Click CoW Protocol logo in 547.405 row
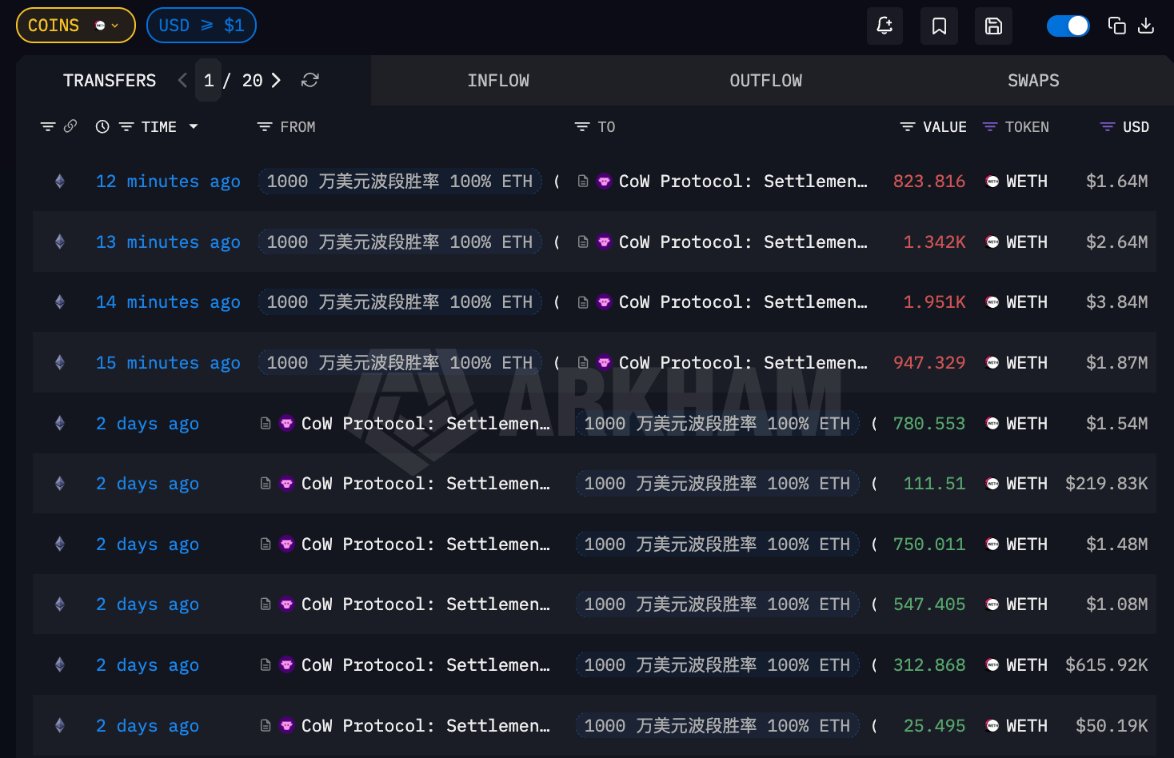The height and width of the screenshot is (758, 1174). point(287,604)
